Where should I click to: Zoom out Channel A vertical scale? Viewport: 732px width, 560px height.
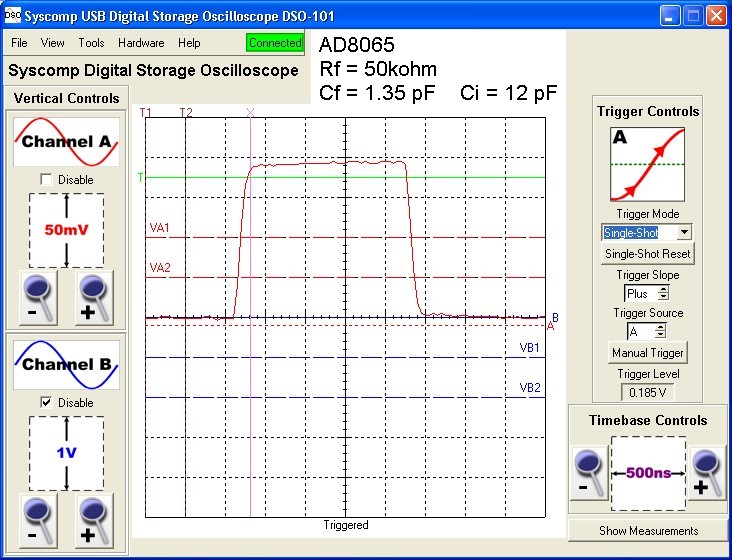tap(37, 297)
